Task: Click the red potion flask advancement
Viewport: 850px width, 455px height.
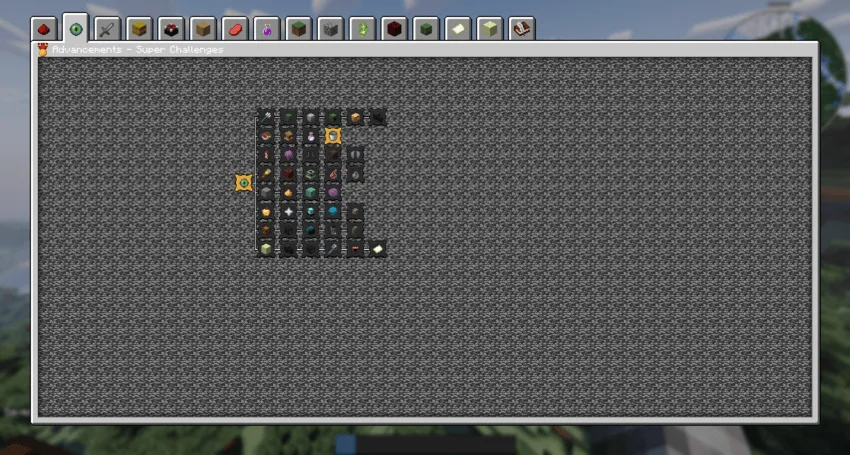Action: pos(333,174)
